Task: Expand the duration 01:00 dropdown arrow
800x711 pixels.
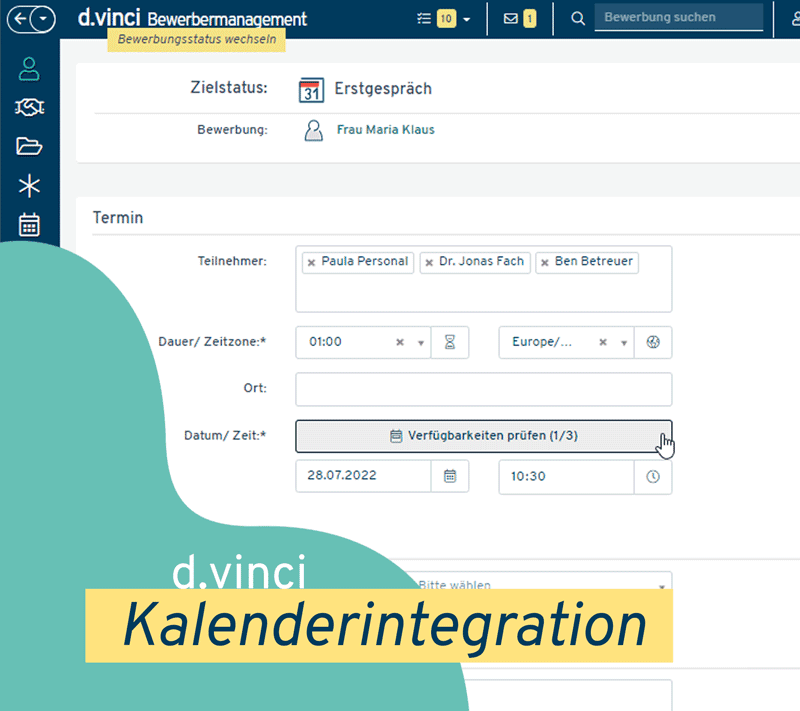Action: [x=421, y=342]
